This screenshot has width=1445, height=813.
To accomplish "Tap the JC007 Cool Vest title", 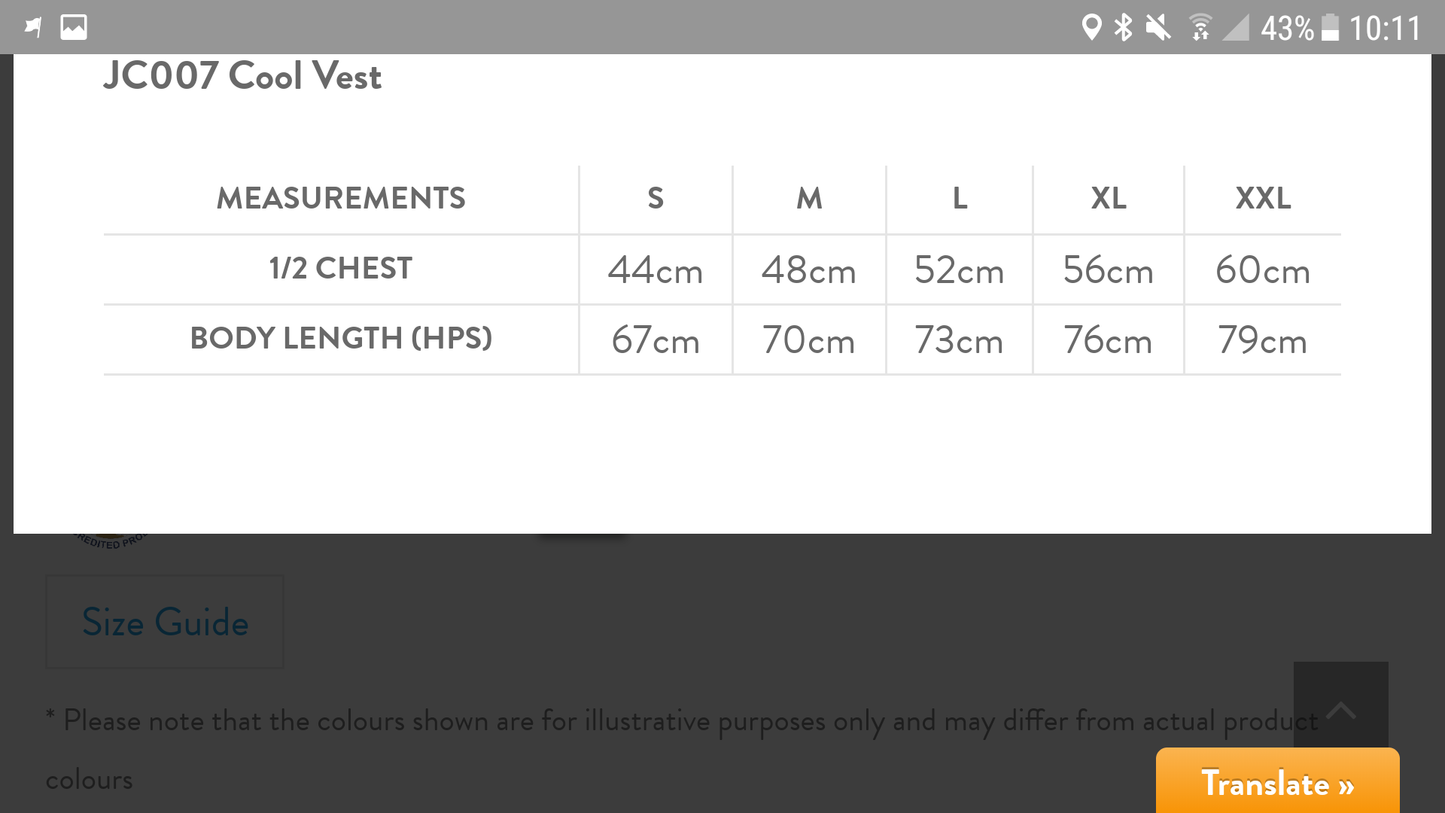I will (x=242, y=77).
